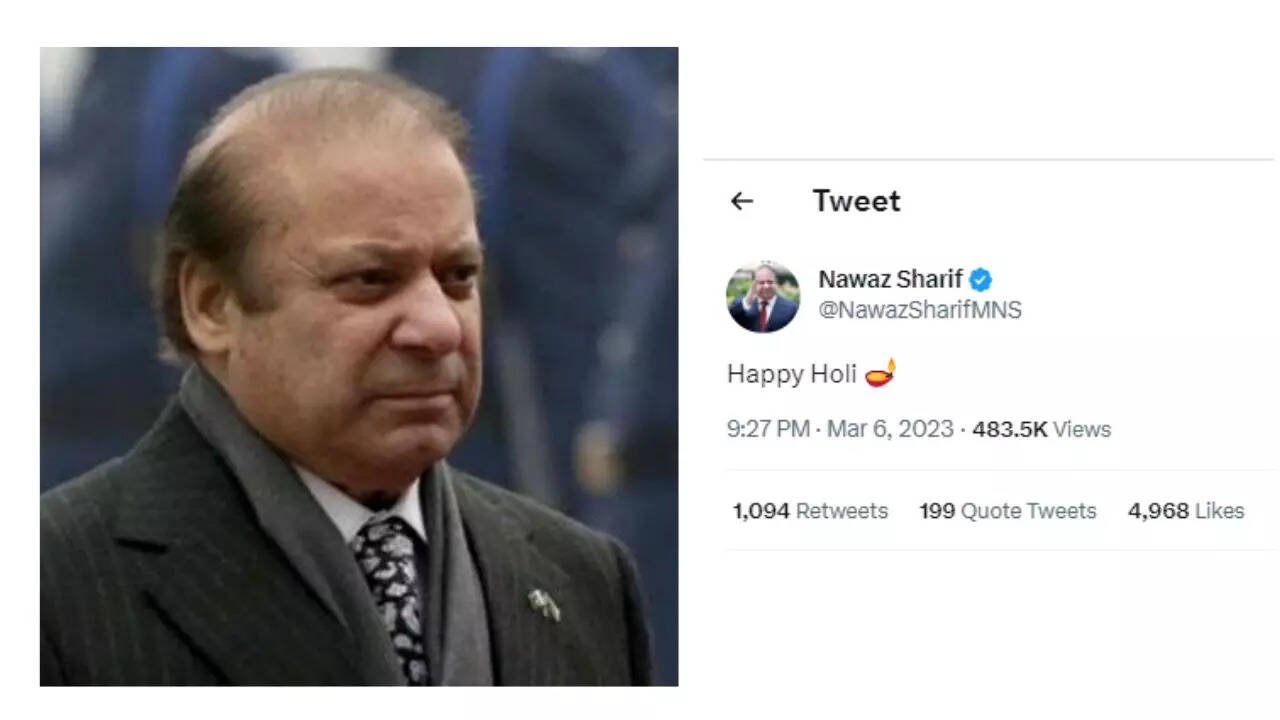Open the Nawaz Sharif display name
Image resolution: width=1280 pixels, height=720 pixels.
[x=890, y=280]
